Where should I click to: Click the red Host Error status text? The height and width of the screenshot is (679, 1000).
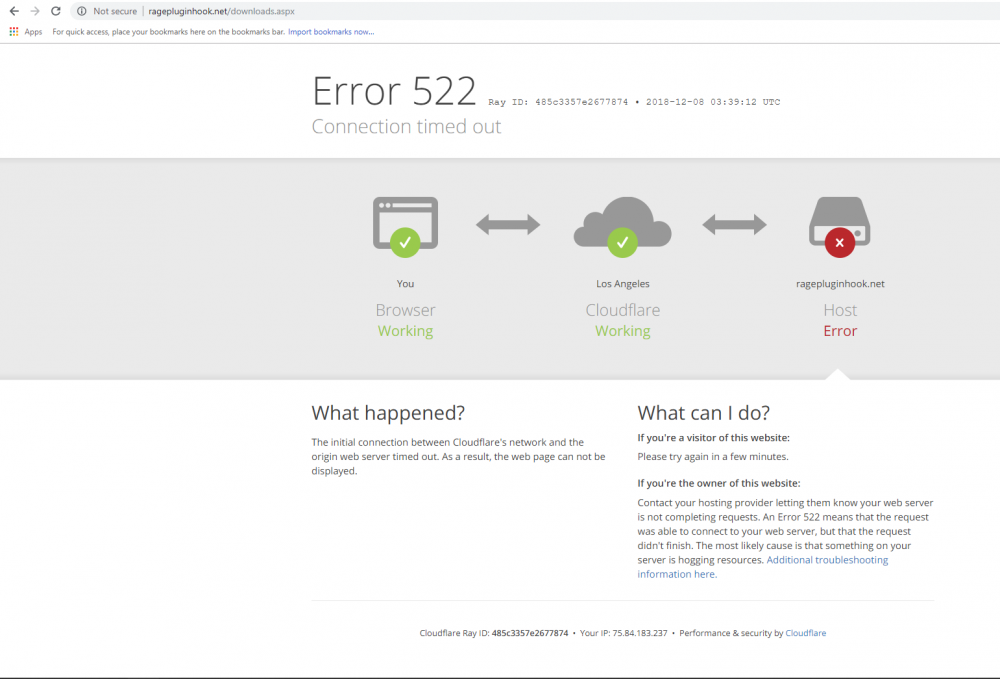(840, 331)
